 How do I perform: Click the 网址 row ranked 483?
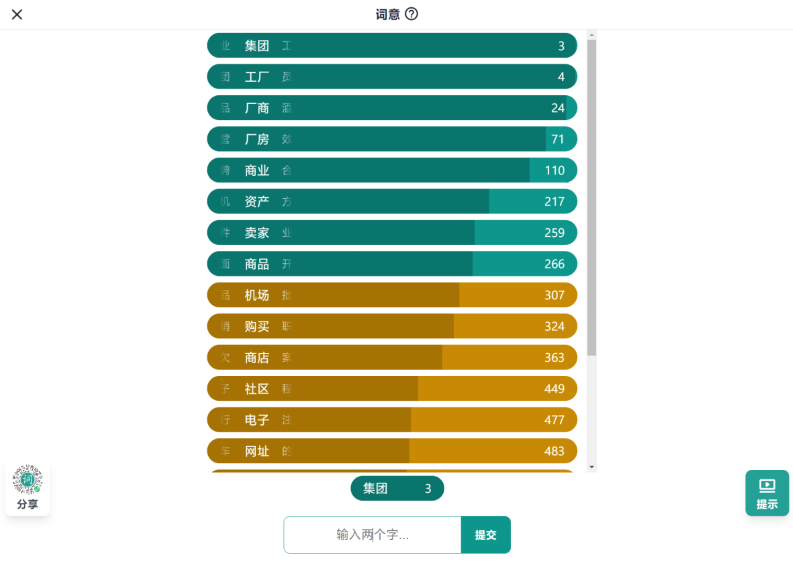point(392,451)
